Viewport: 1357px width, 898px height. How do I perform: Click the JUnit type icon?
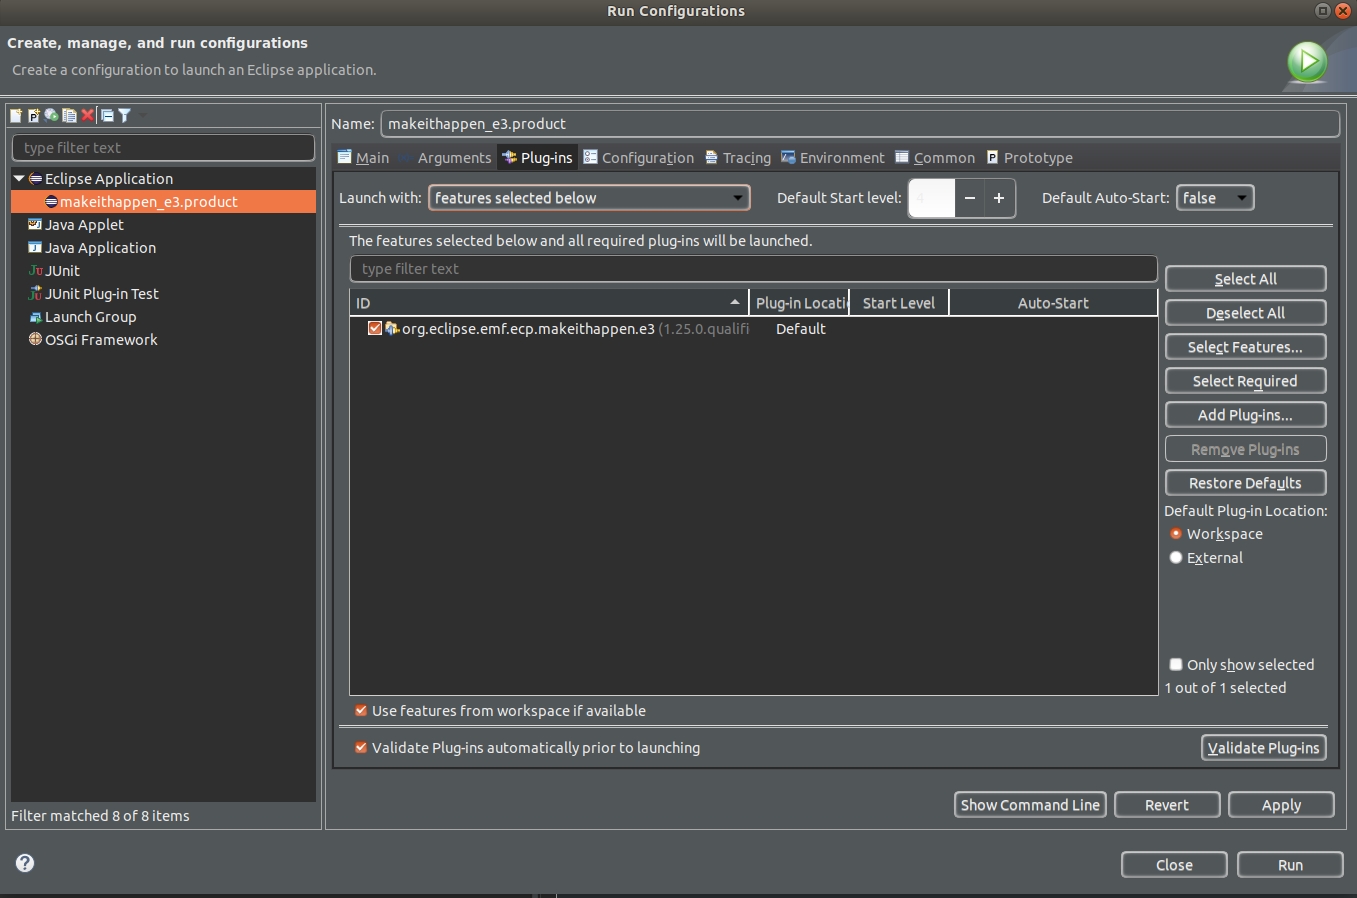(x=35, y=271)
